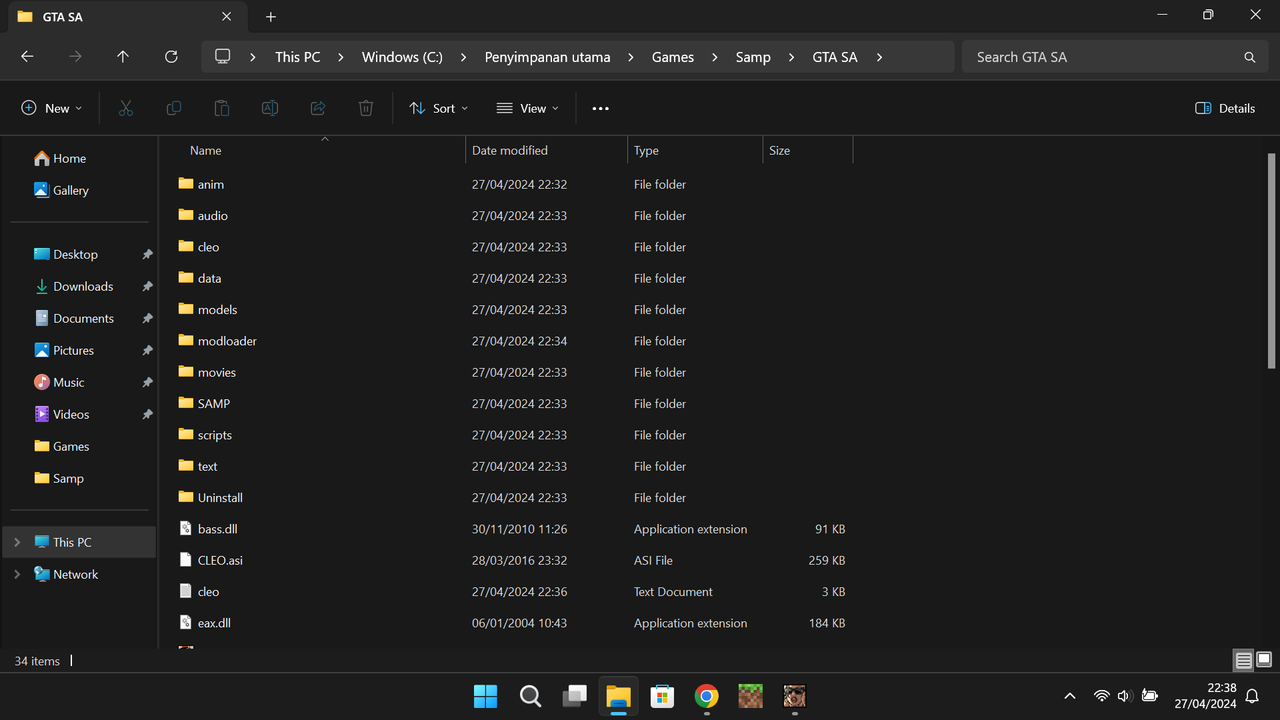This screenshot has height=720, width=1280.
Task: Expand This PC in navigation pane
Action: [17, 542]
